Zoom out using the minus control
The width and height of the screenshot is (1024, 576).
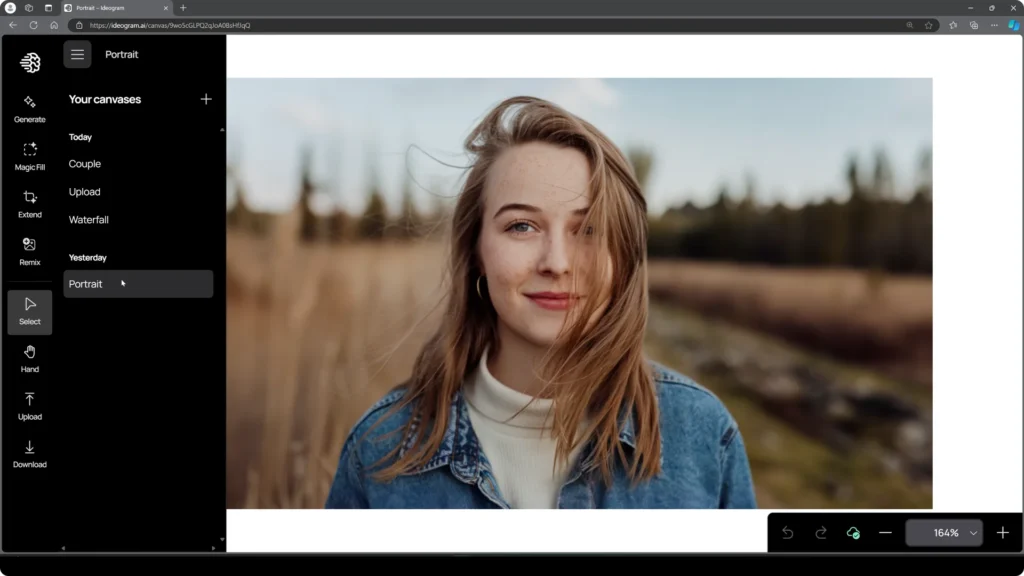point(884,533)
